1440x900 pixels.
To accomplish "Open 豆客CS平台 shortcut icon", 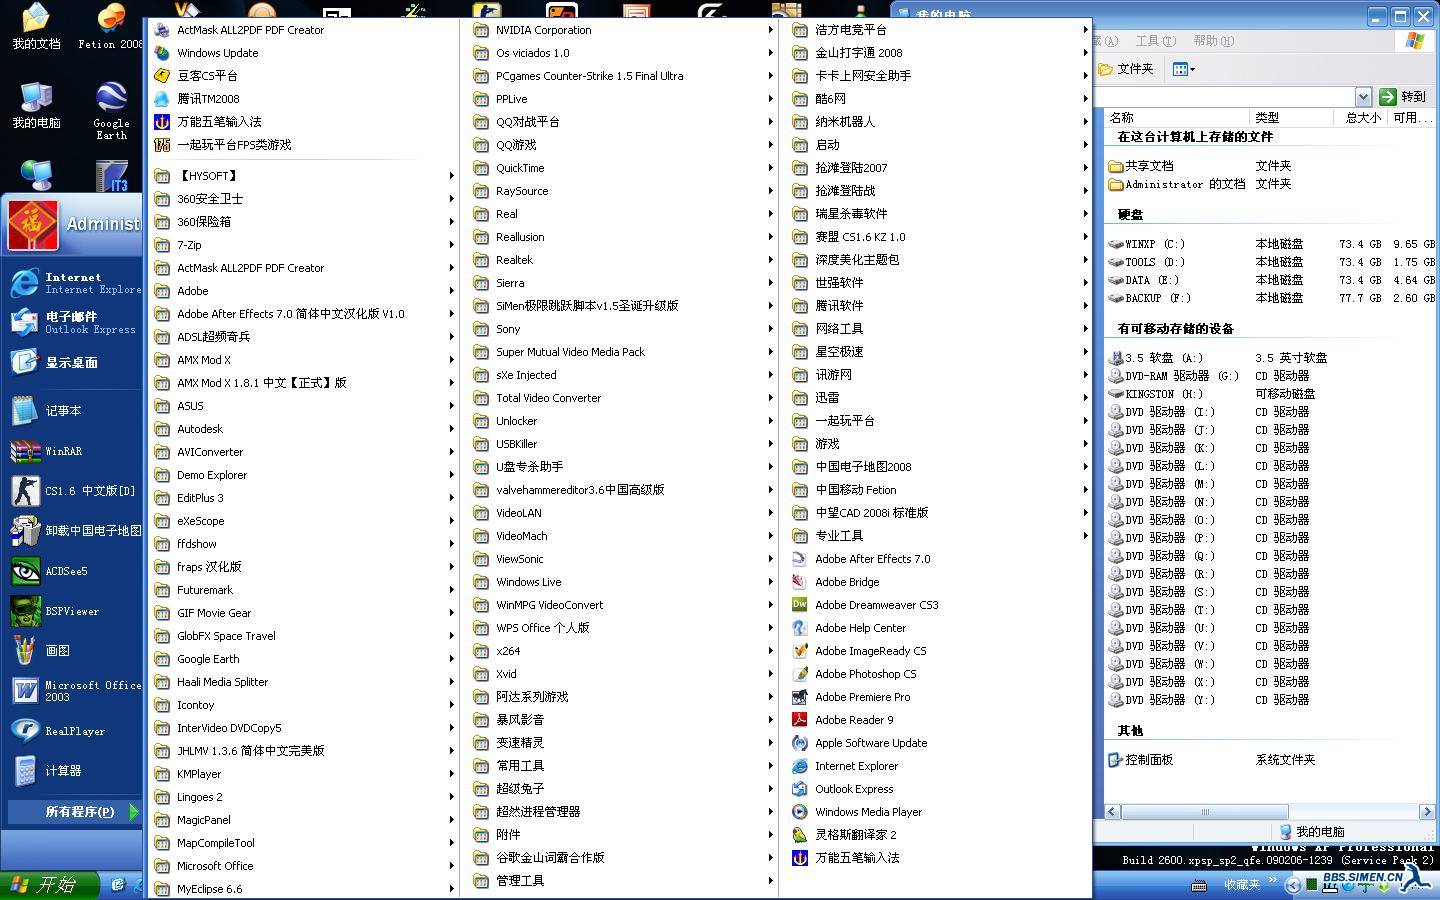I will pos(162,76).
